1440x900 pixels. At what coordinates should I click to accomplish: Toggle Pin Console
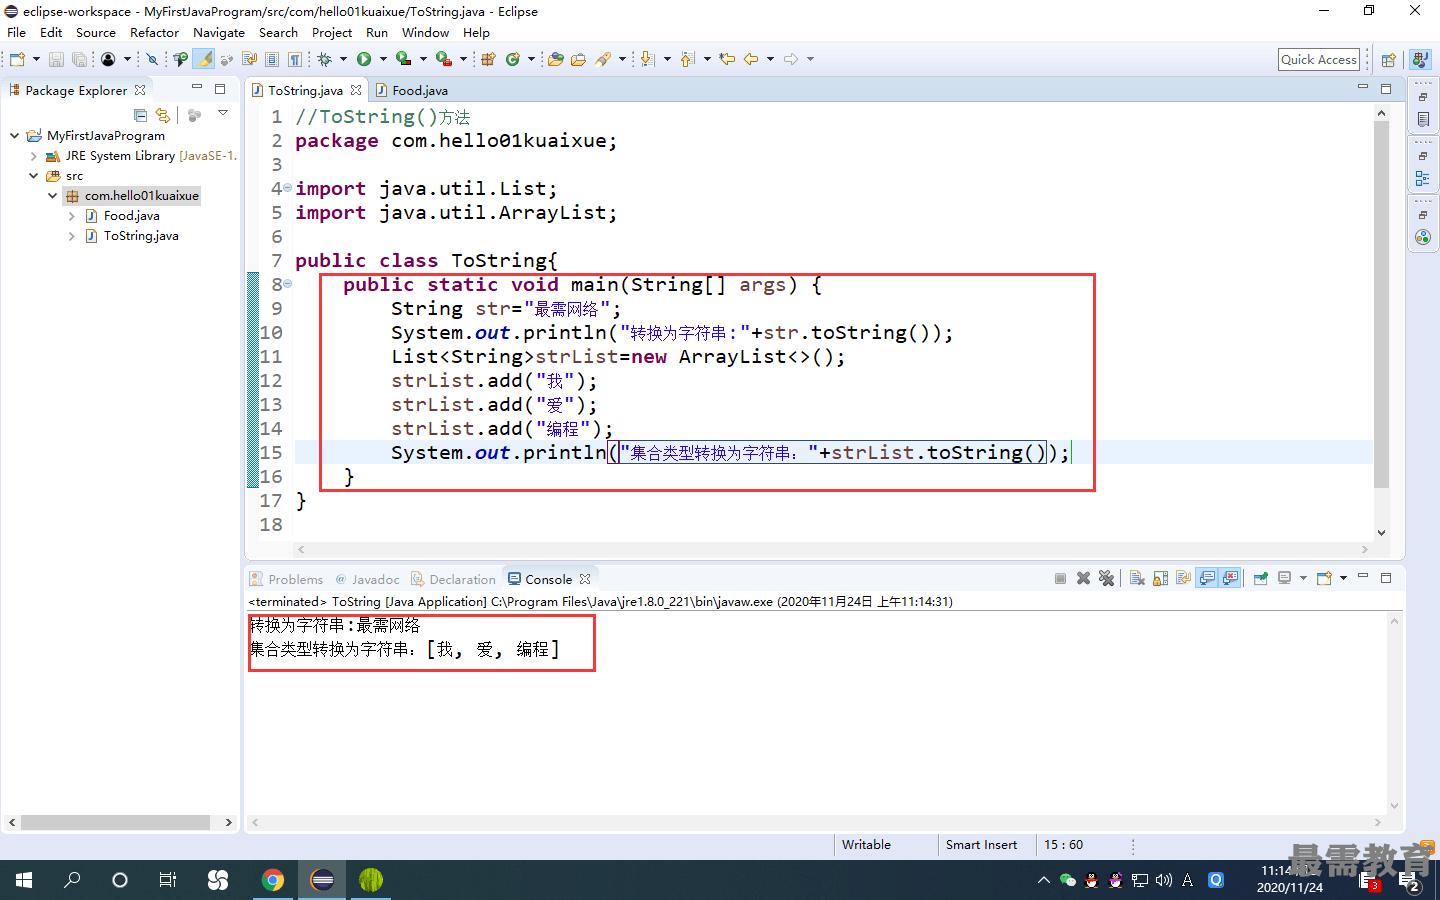1260,578
